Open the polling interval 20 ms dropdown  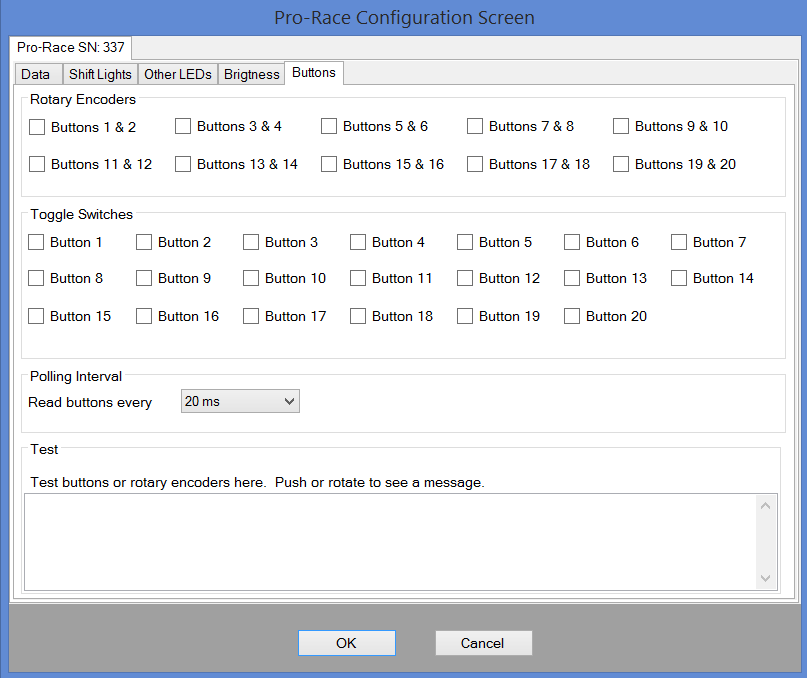tap(240, 401)
